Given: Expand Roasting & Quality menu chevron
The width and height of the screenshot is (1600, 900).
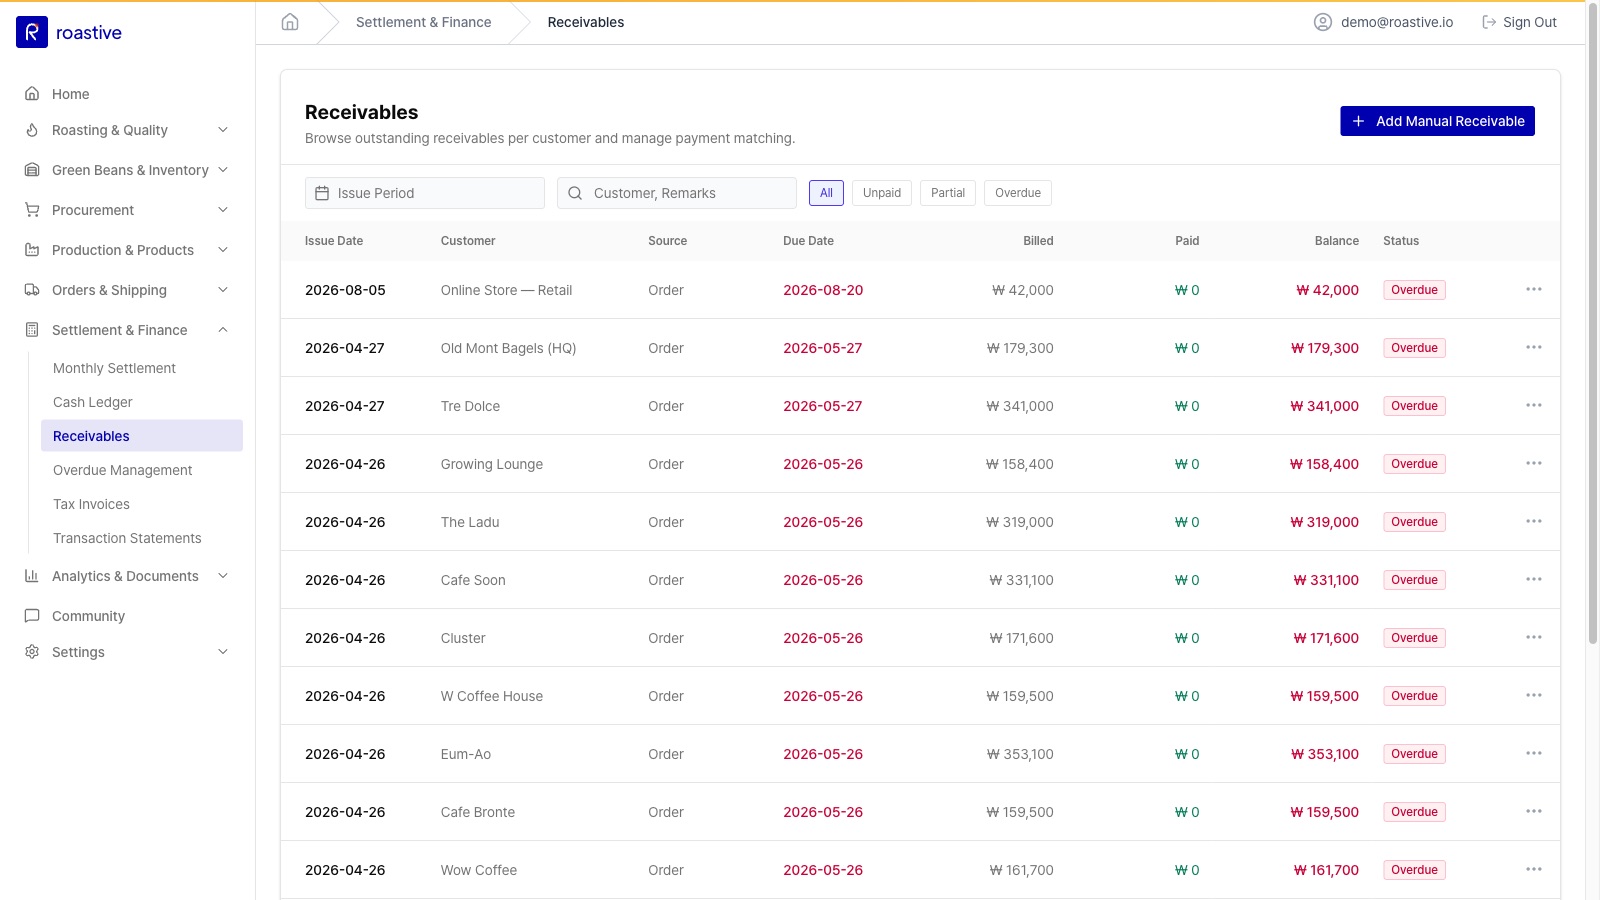Looking at the screenshot, I should point(223,130).
